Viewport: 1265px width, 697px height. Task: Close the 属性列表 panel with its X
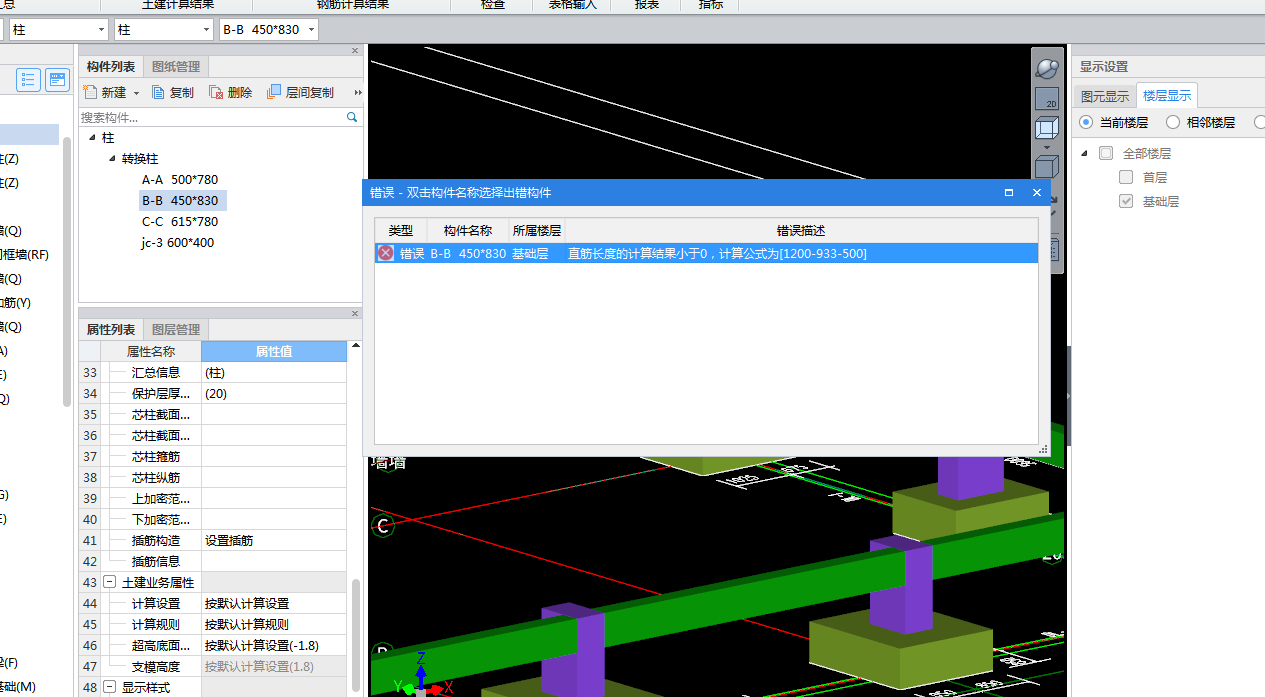(355, 314)
